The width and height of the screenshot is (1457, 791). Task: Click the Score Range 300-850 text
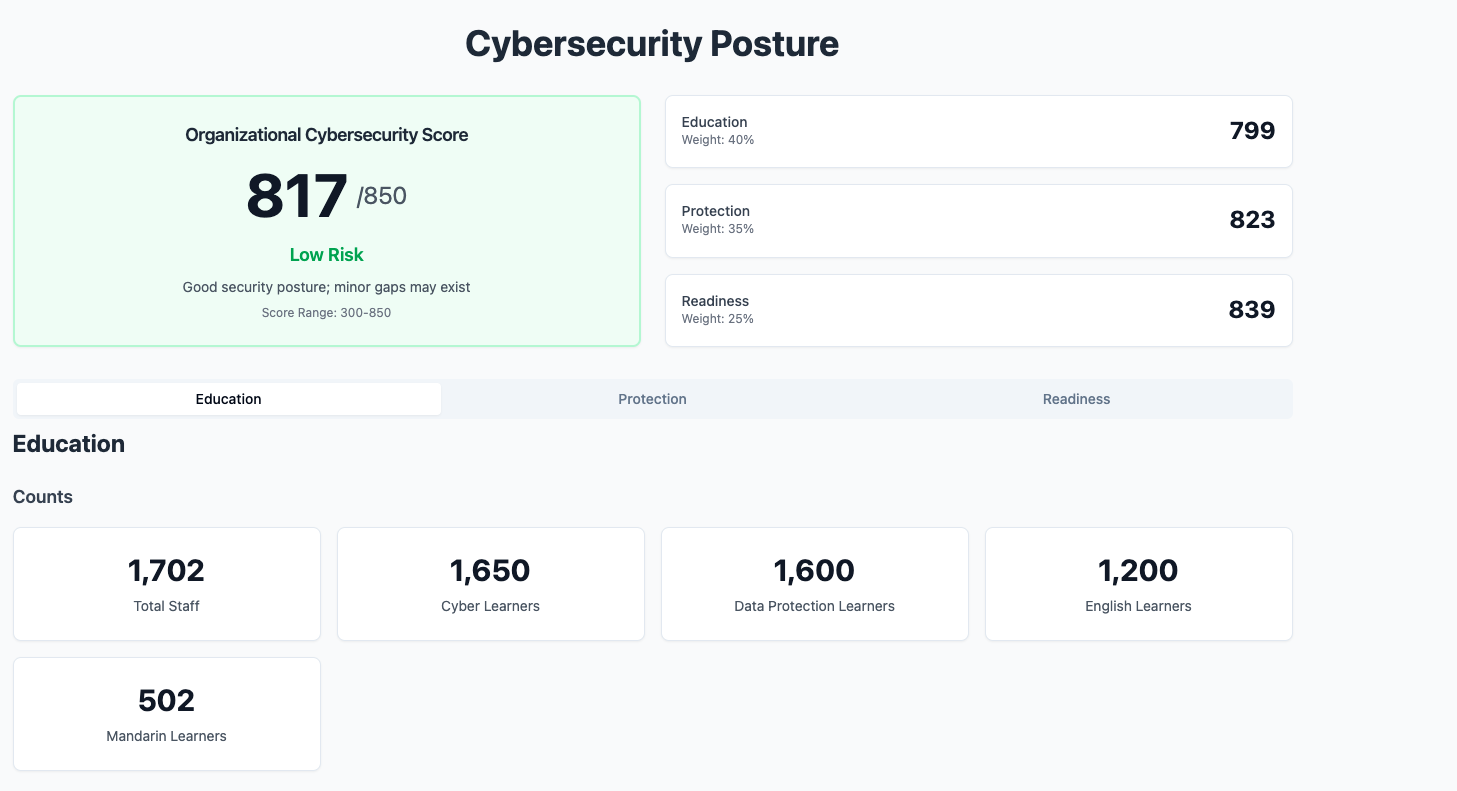(326, 313)
